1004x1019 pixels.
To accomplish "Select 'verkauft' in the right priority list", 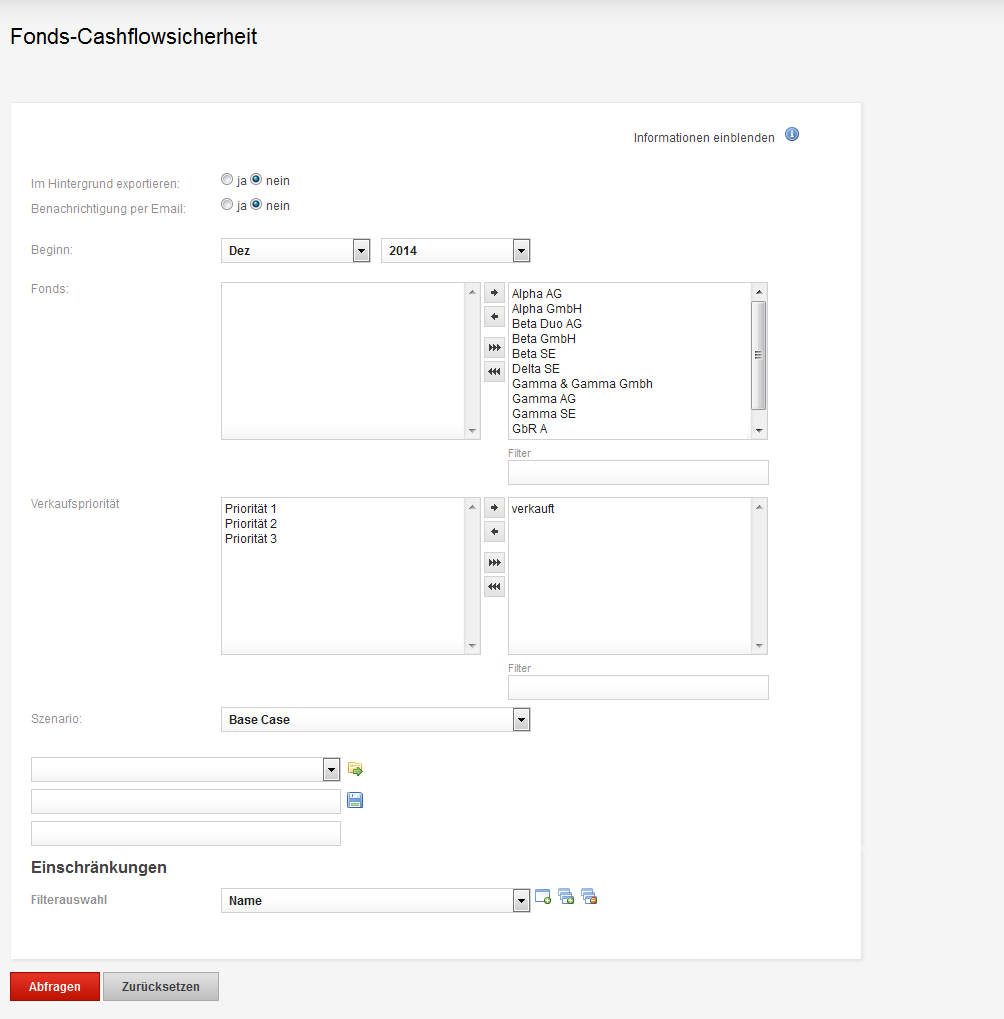I will pyautogui.click(x=533, y=509).
